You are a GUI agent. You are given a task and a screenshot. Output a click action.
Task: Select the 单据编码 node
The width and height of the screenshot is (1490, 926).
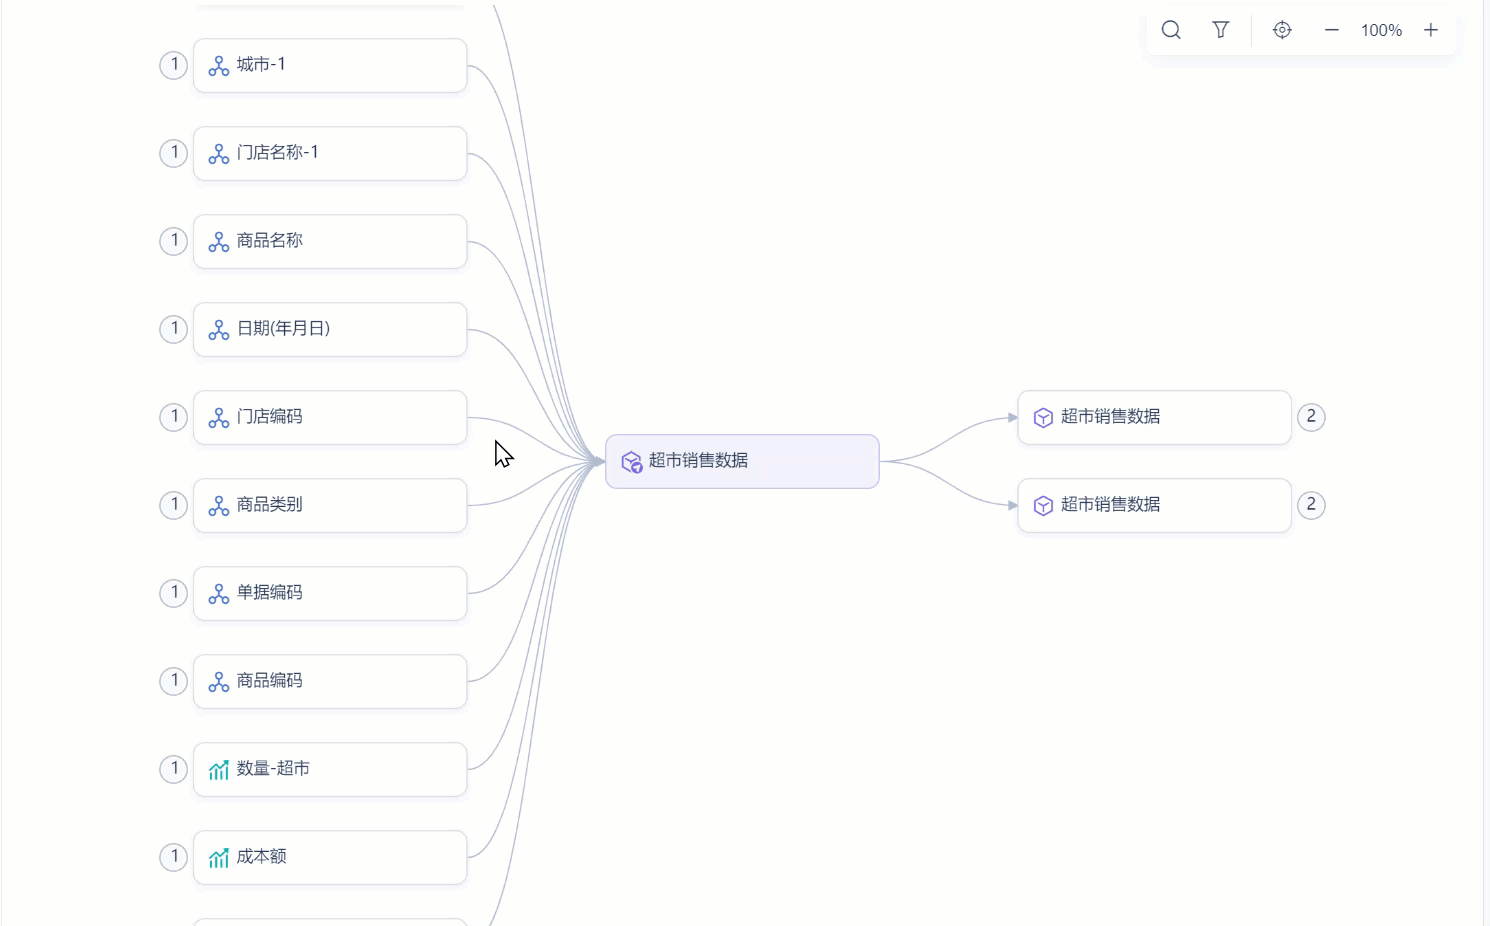point(330,593)
